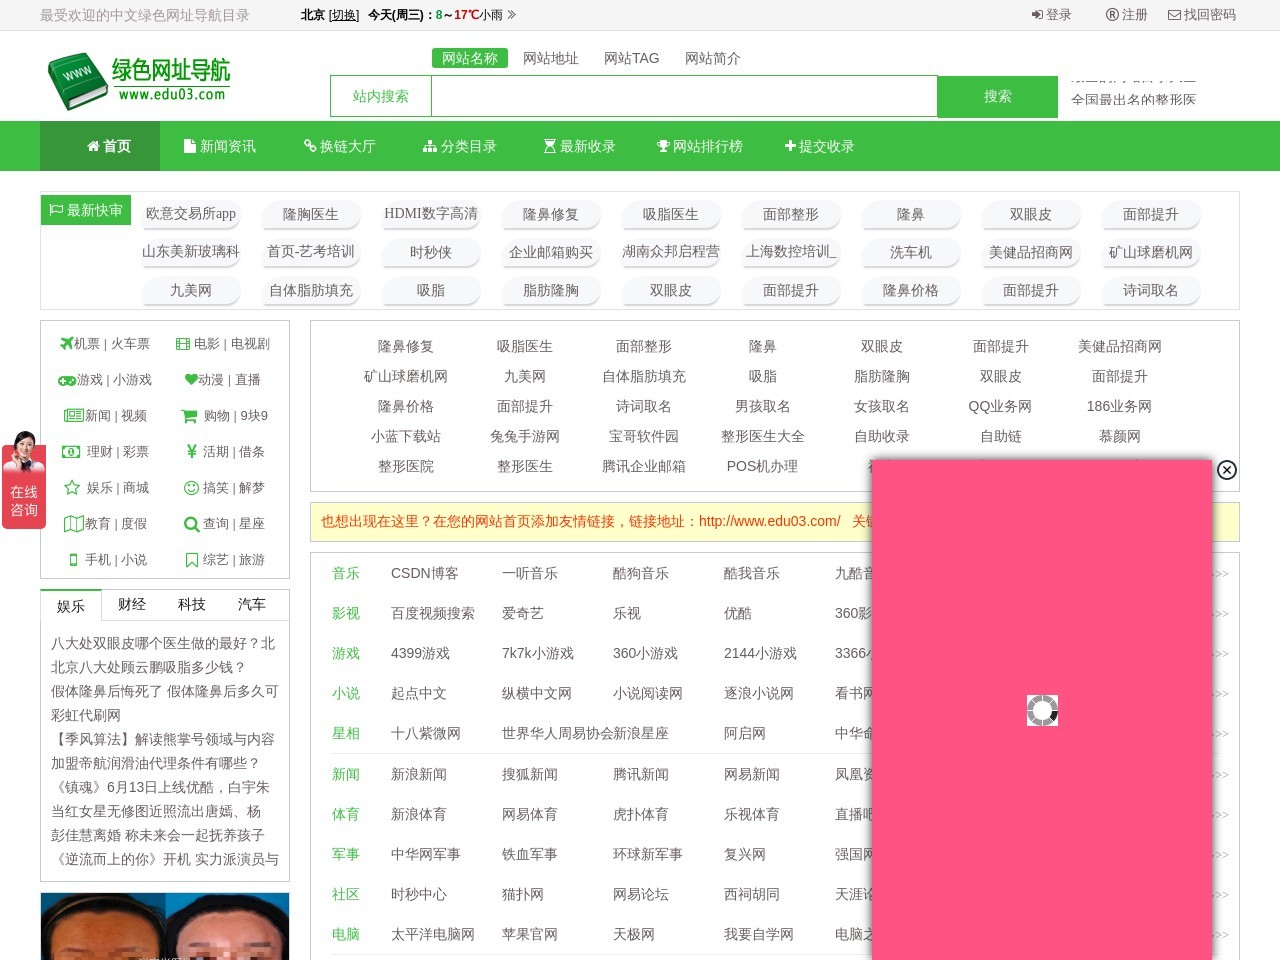Image resolution: width=1280 pixels, height=960 pixels.
Task: Click the newspaper 新闻 news icon
Action: [73, 415]
